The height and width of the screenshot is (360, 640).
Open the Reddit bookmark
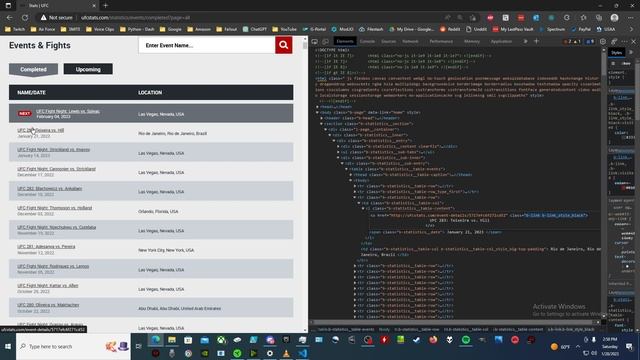tap(450, 29)
